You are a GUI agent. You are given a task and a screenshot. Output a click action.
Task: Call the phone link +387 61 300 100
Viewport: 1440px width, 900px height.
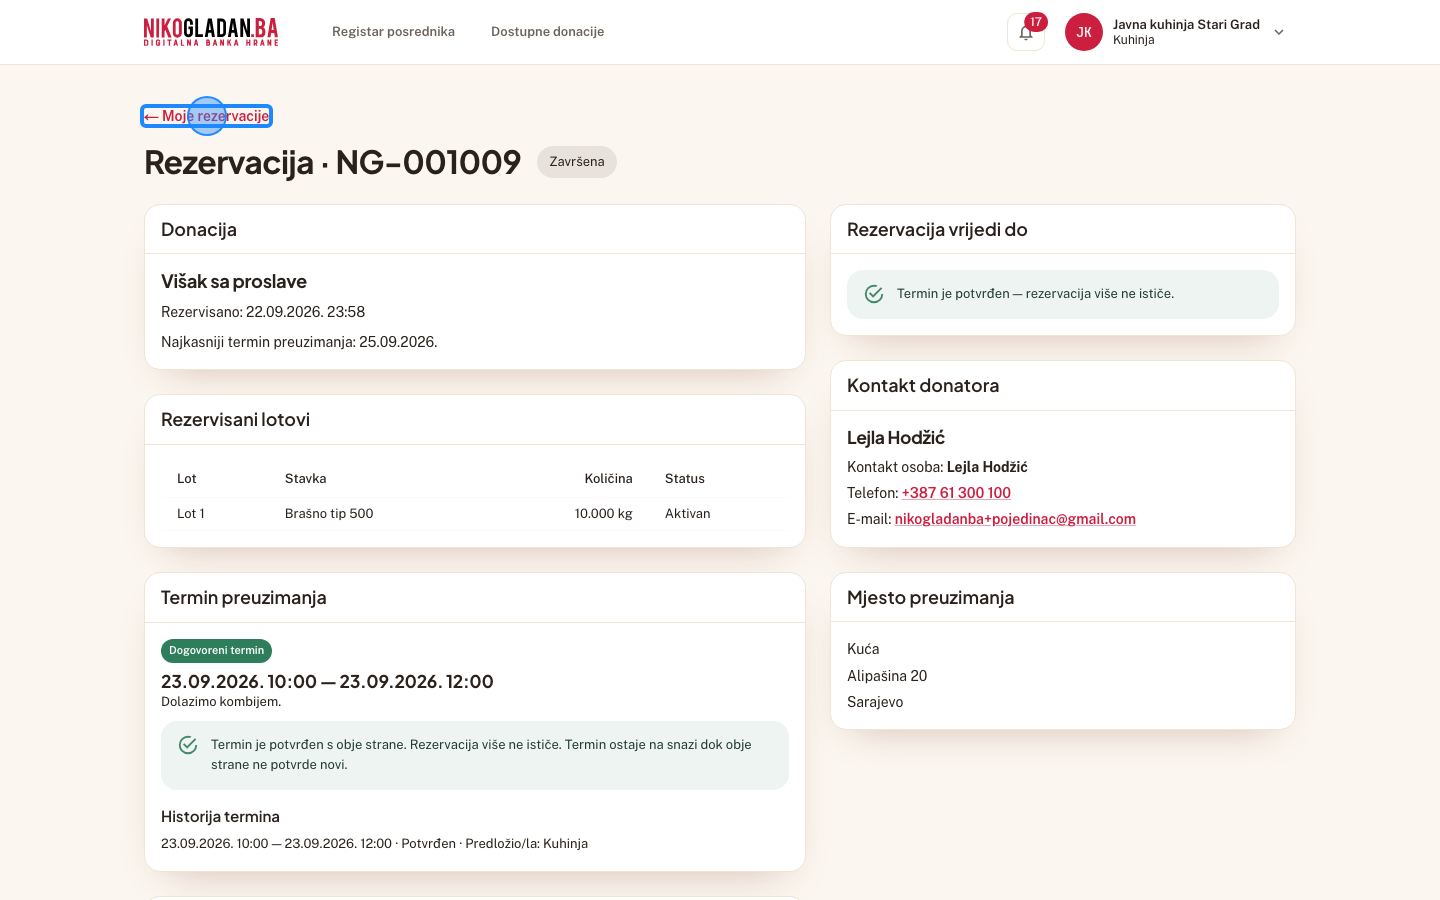point(956,493)
